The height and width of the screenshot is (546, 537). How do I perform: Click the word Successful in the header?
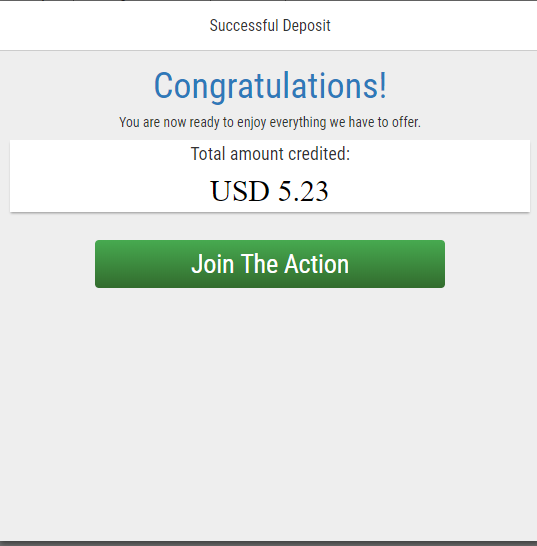point(243,25)
